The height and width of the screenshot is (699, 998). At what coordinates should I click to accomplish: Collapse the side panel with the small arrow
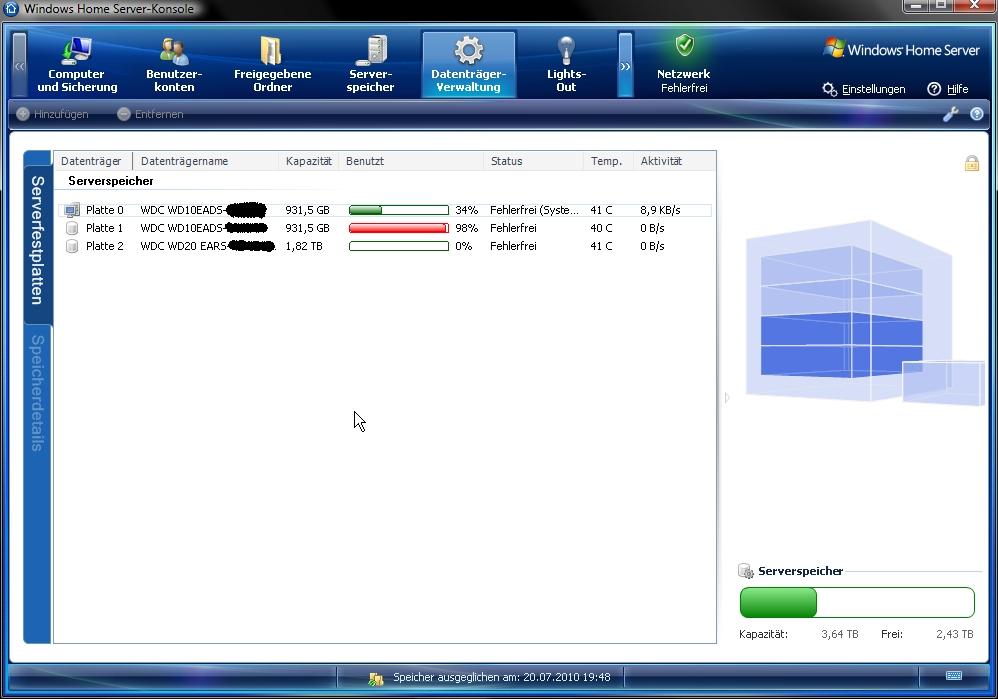[x=727, y=398]
